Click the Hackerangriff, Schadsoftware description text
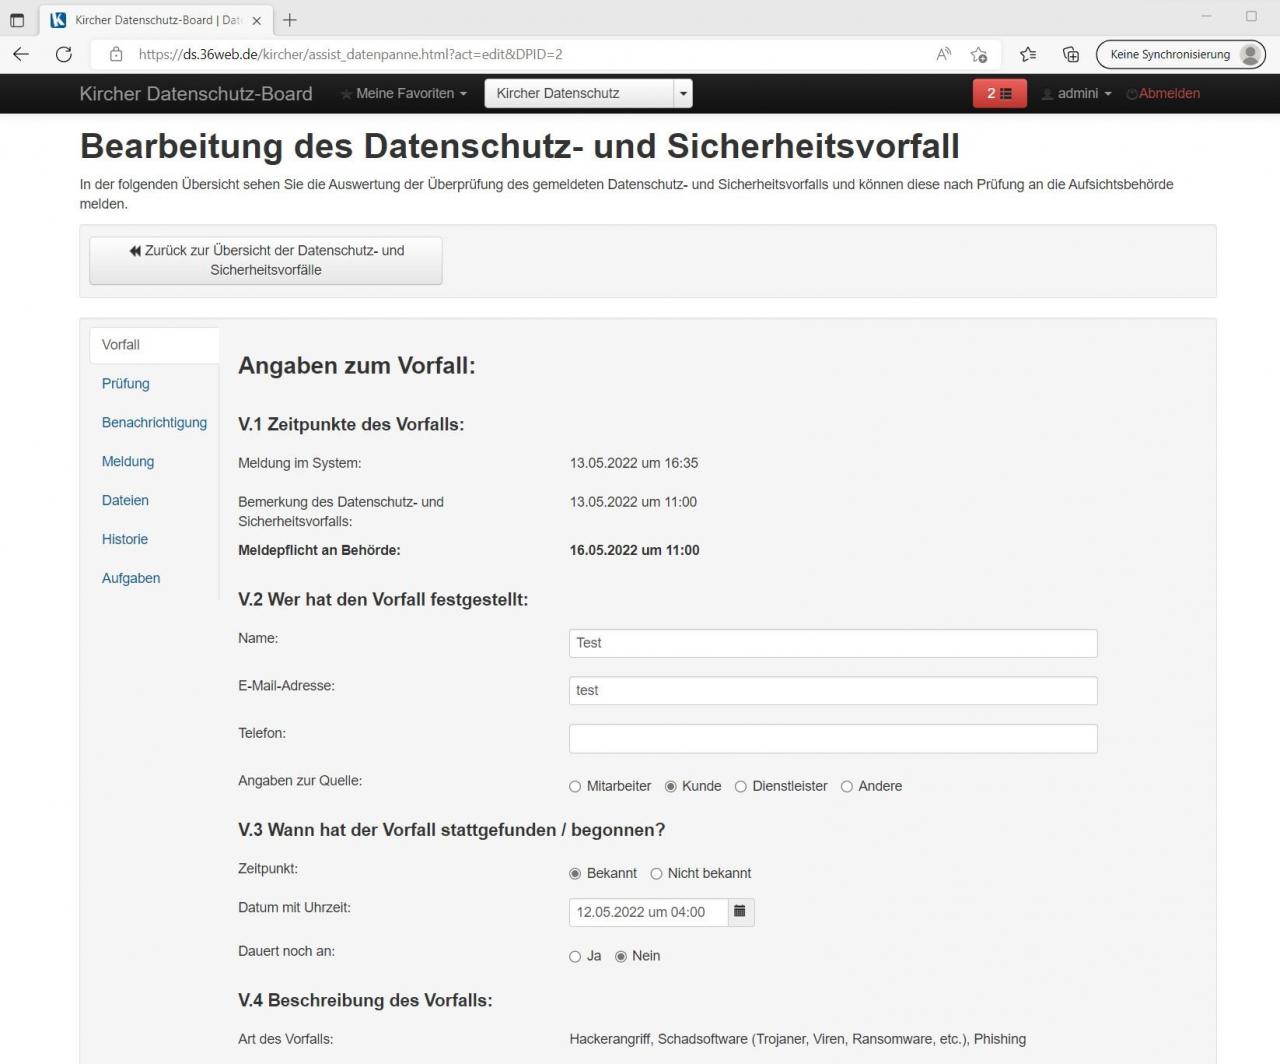Image resolution: width=1280 pixels, height=1064 pixels. (x=798, y=1039)
